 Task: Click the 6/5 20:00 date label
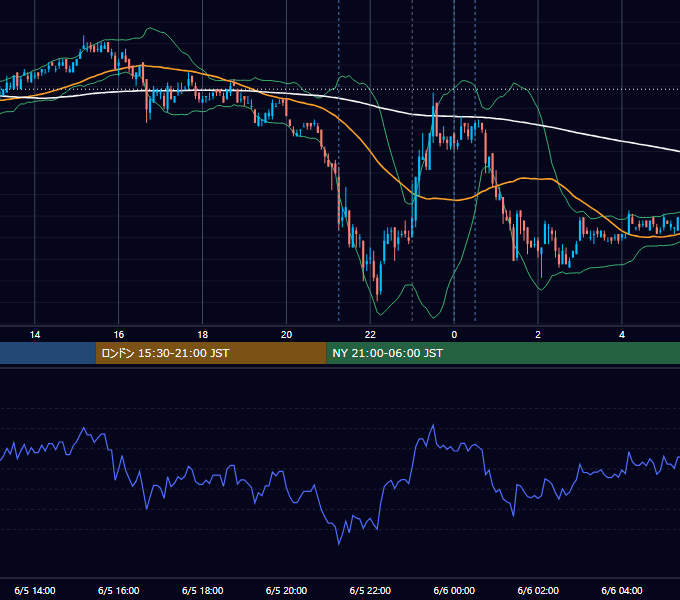[286, 590]
